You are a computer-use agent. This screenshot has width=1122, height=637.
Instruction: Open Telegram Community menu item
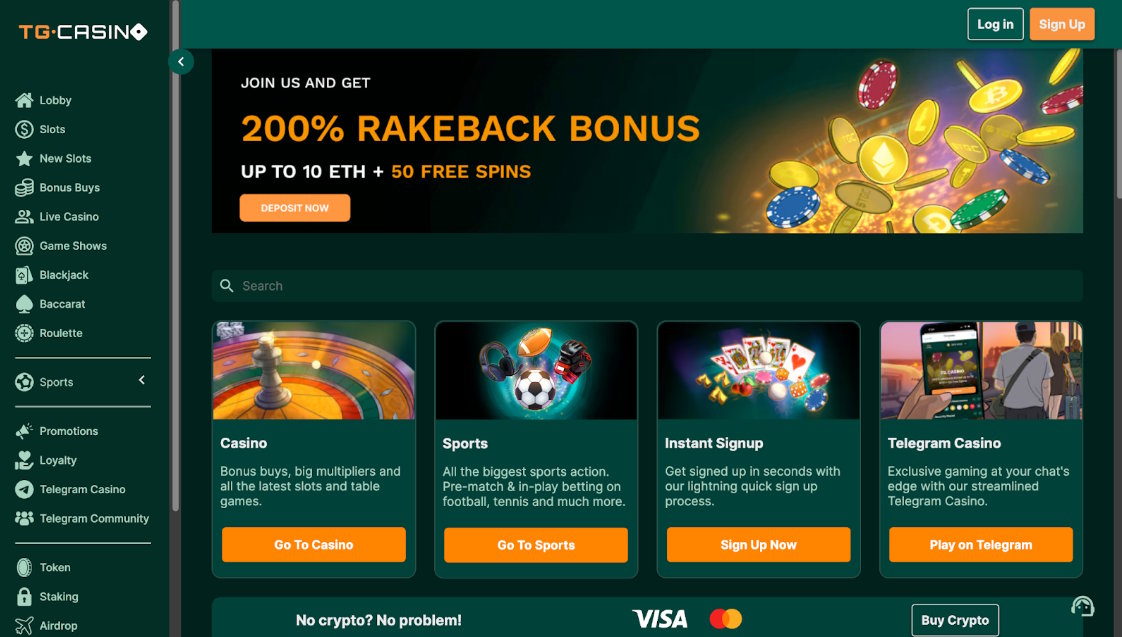(93, 519)
